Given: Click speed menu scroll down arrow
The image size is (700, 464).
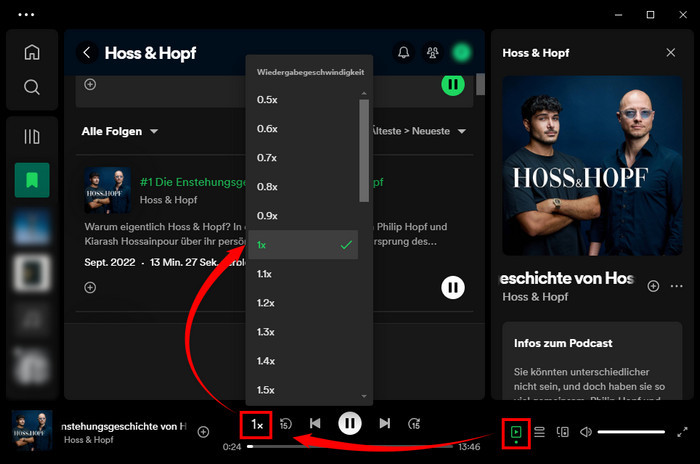Looking at the screenshot, I should [364, 396].
